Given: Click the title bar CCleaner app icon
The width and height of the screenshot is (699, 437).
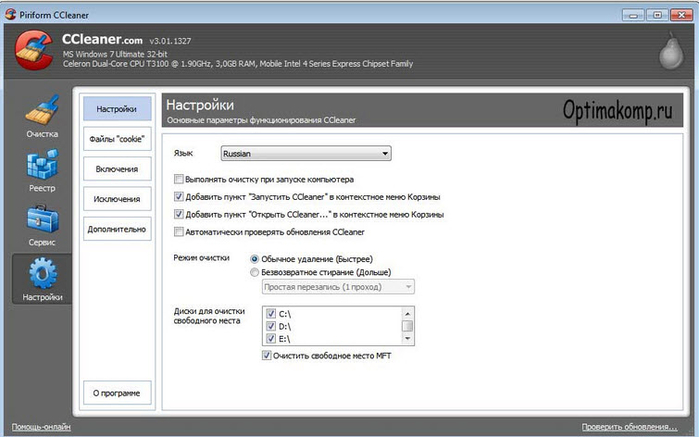Looking at the screenshot, I should [11, 14].
